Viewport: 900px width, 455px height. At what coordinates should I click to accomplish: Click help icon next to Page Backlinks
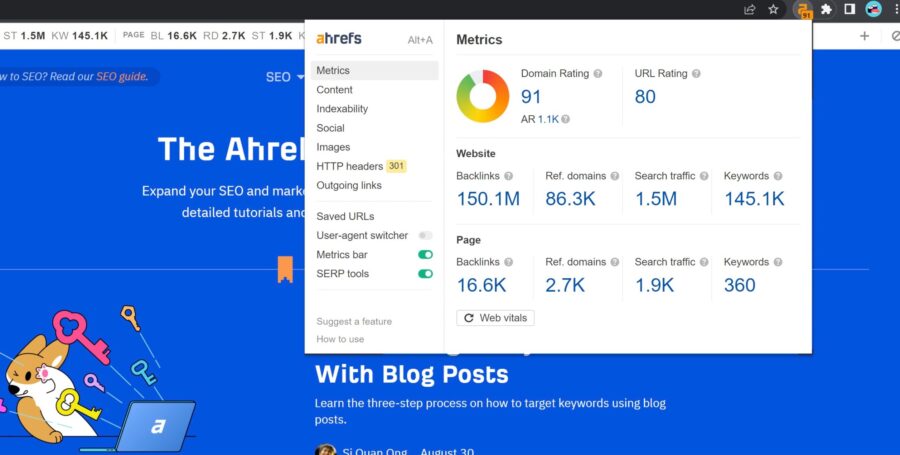click(508, 262)
